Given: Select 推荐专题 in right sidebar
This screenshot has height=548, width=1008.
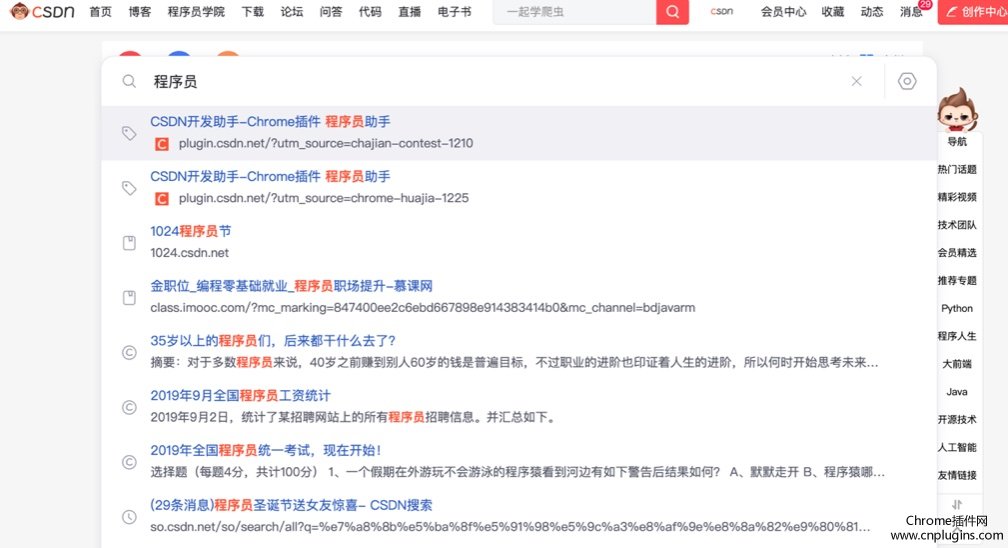Looking at the screenshot, I should tap(957, 280).
